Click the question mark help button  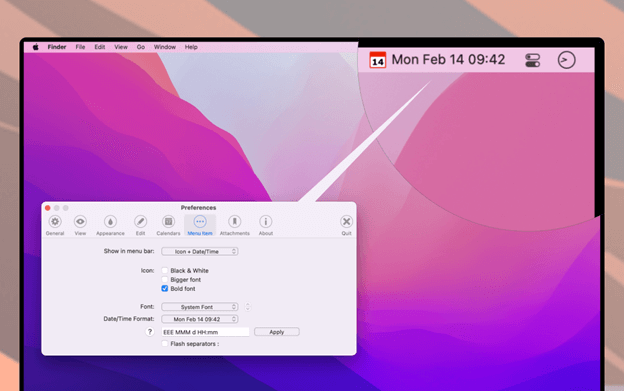click(x=150, y=332)
